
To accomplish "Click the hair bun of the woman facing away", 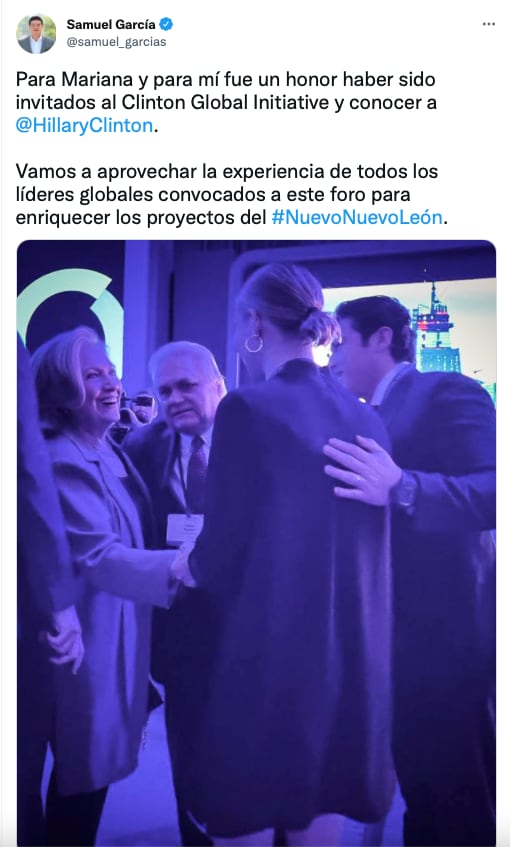I will 320,326.
